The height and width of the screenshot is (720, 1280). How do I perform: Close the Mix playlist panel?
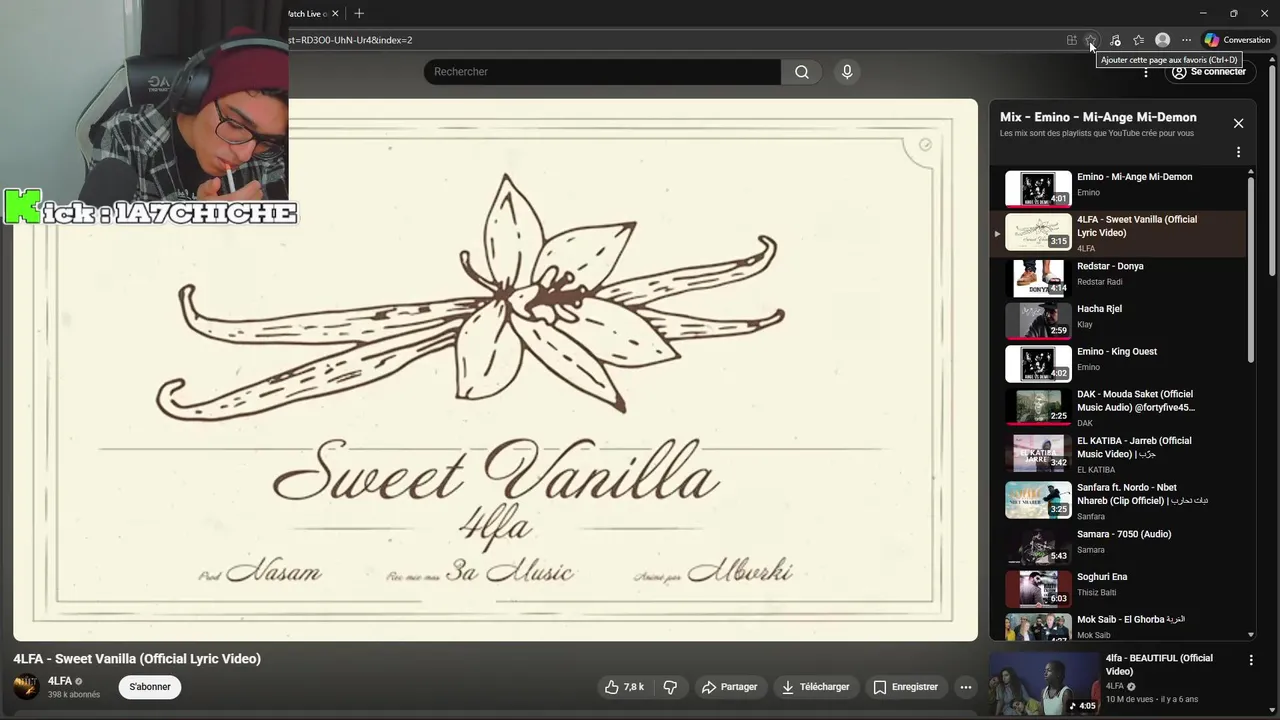[x=1238, y=123]
